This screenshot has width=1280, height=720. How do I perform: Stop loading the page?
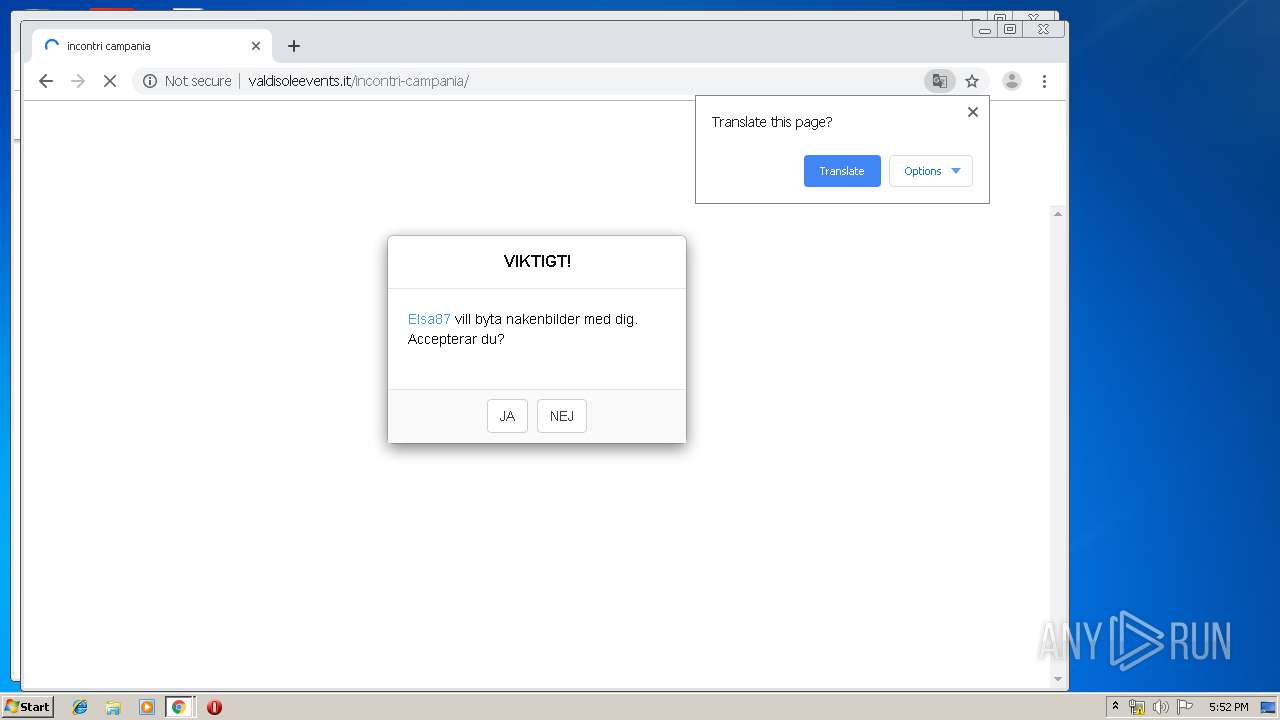point(110,81)
